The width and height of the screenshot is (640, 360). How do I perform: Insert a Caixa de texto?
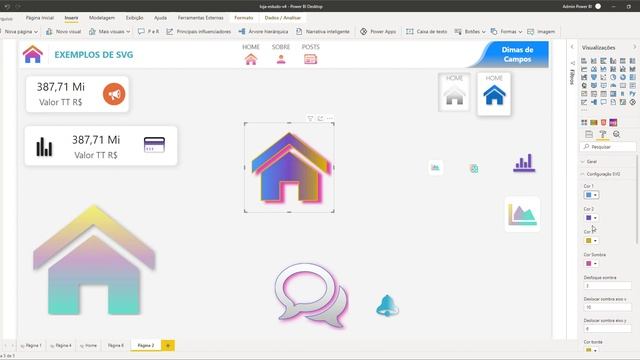(x=427, y=31)
